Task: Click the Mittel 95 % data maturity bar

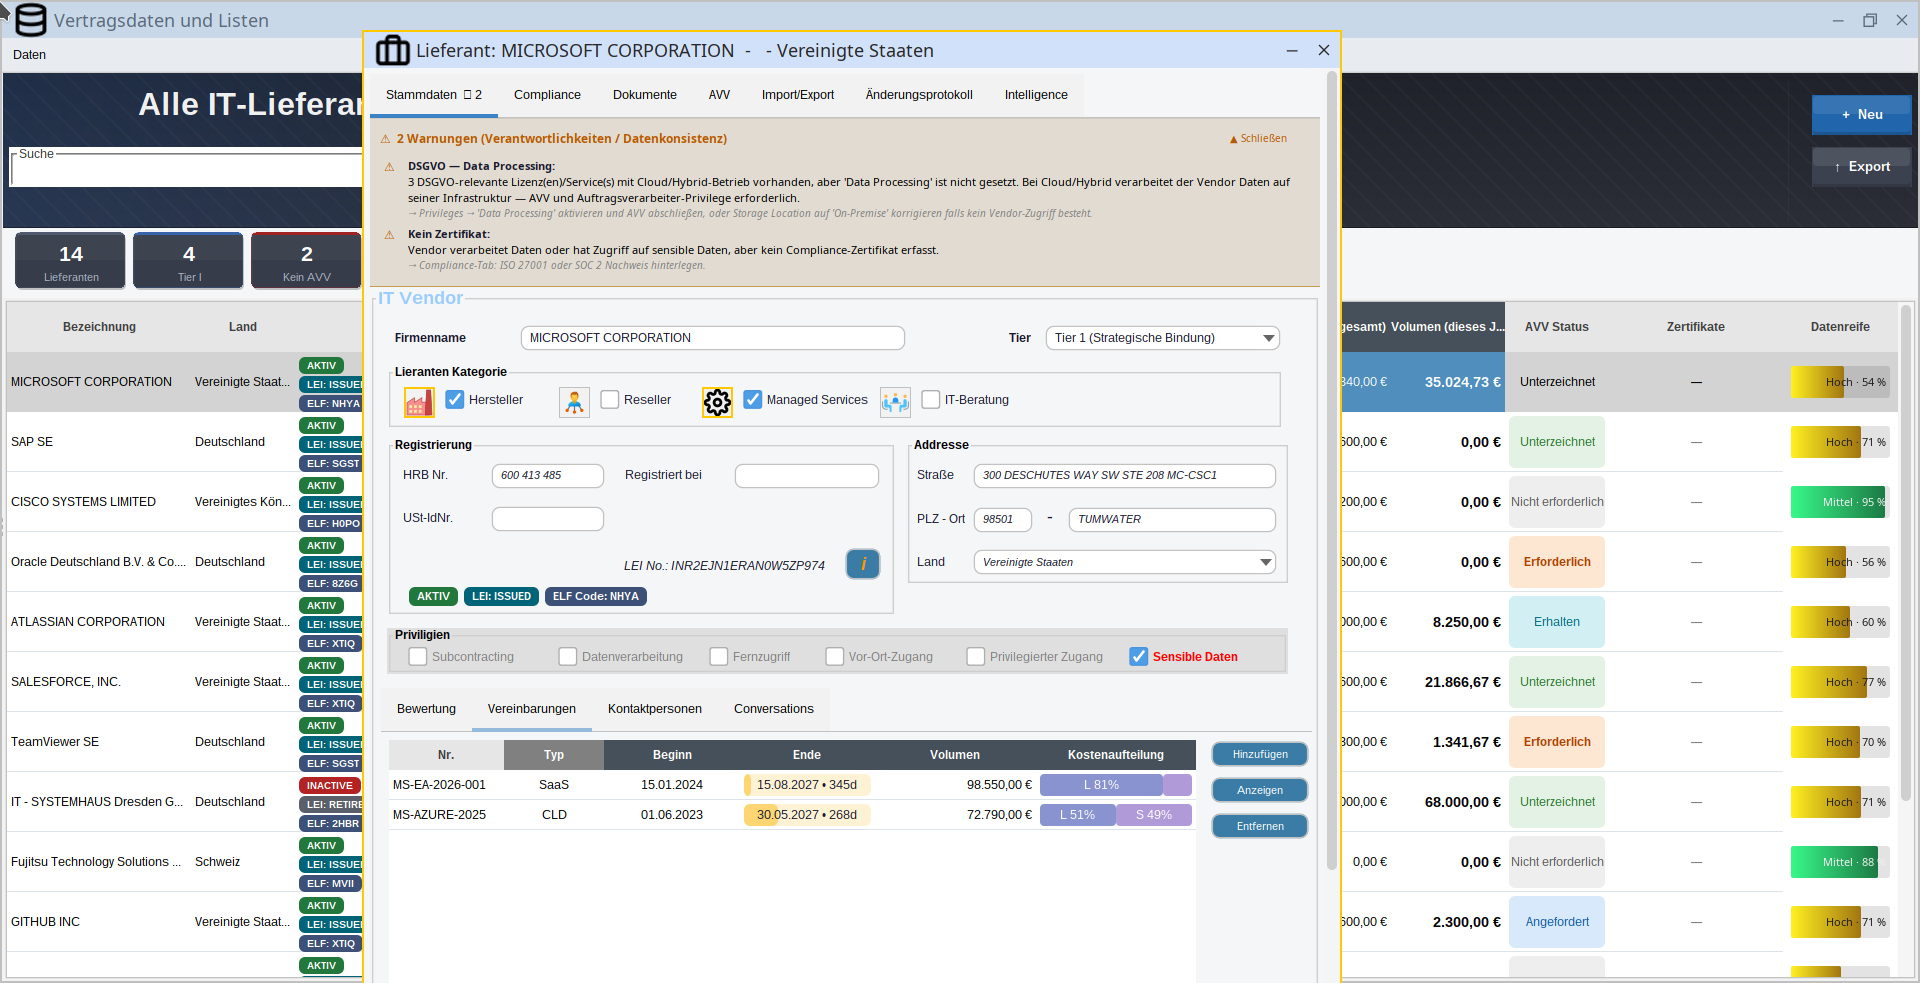Action: click(1838, 502)
